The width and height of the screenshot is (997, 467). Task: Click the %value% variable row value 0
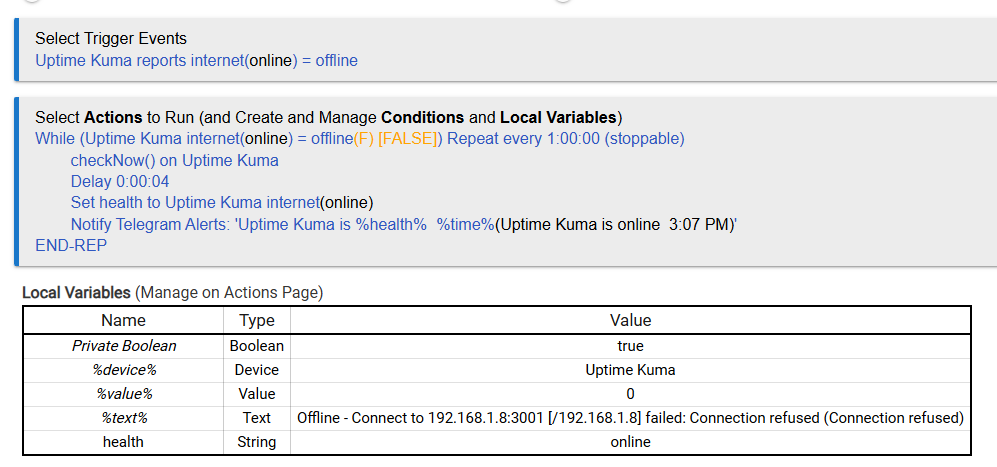coord(630,394)
